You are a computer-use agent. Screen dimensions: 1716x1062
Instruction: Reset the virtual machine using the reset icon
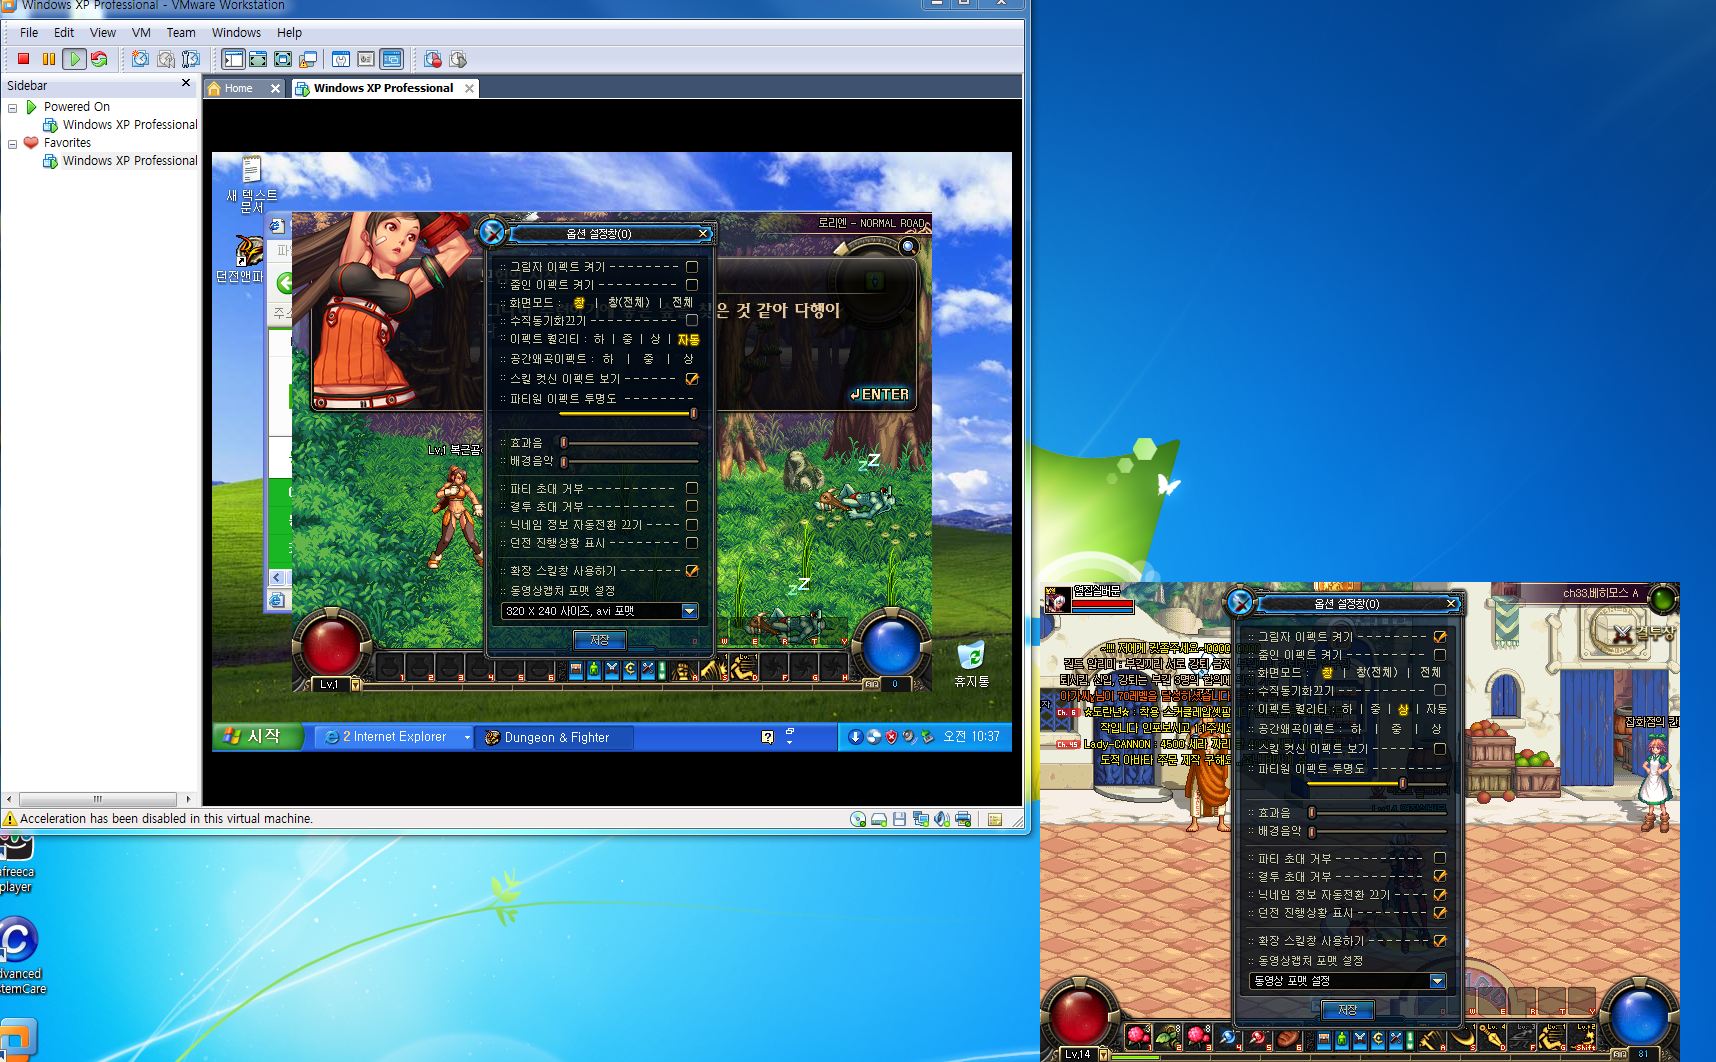coord(99,59)
